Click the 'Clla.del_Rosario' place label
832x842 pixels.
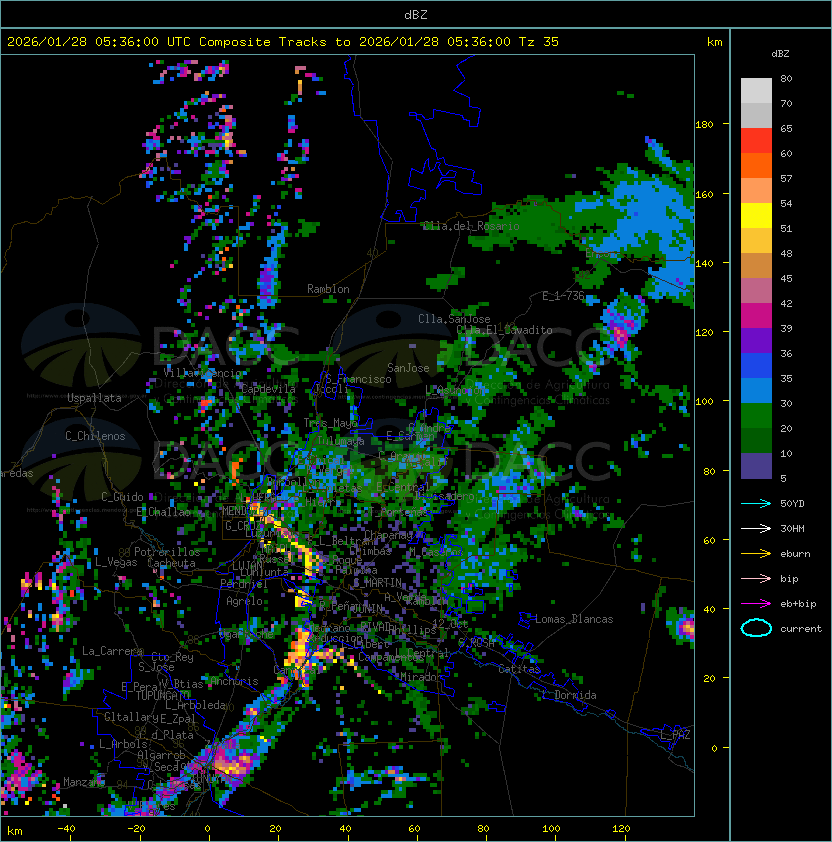click(471, 226)
